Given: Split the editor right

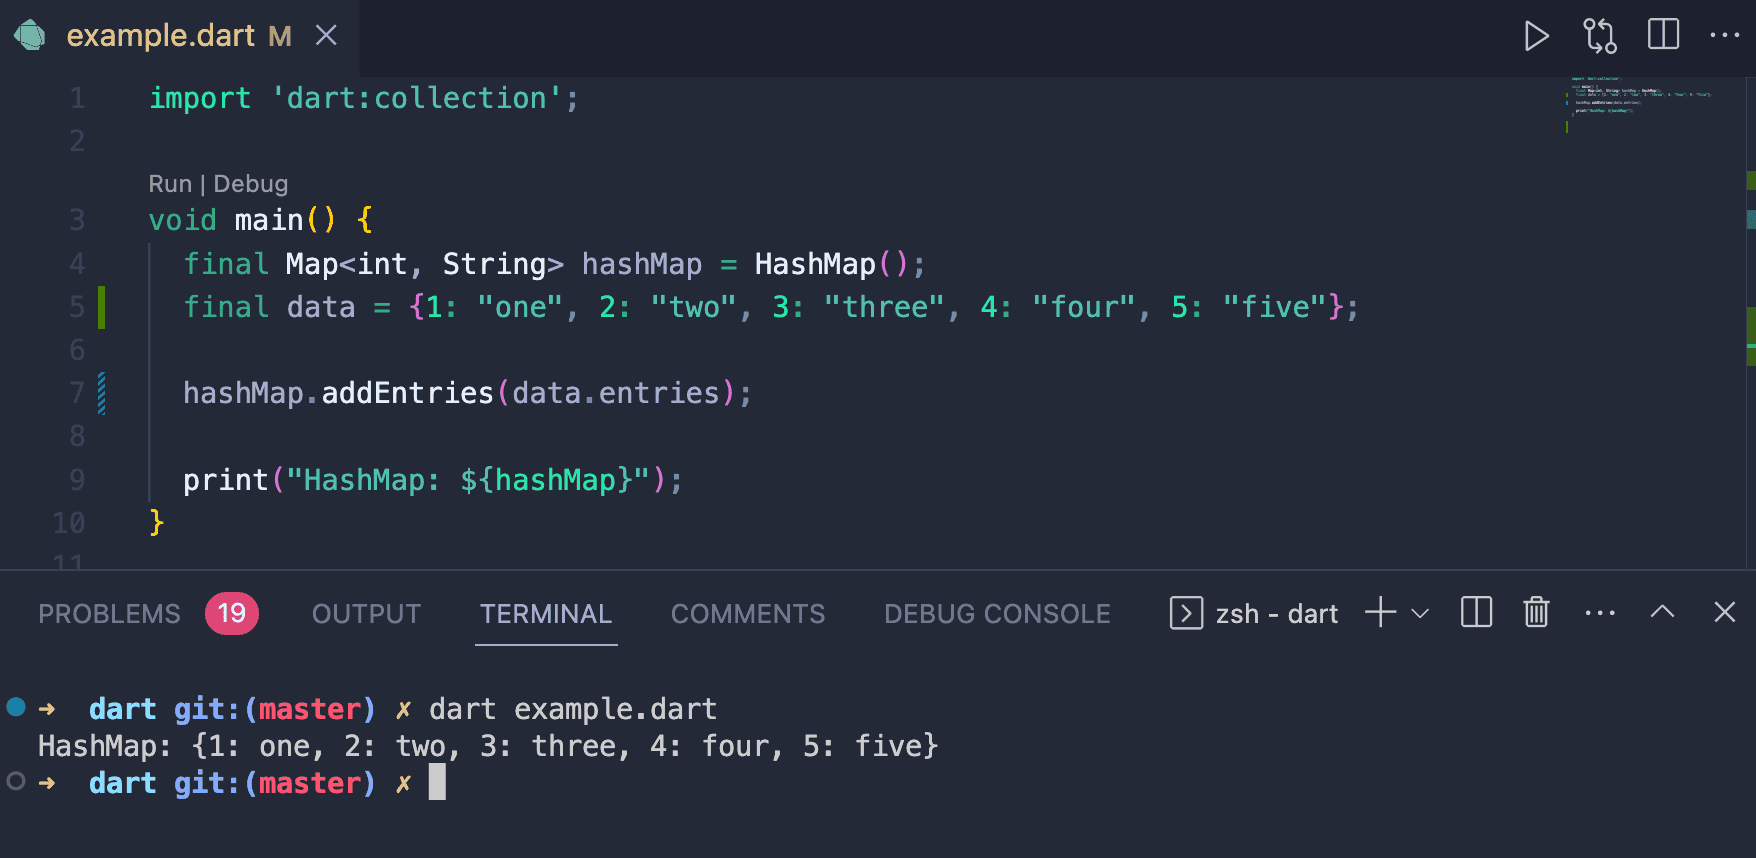Looking at the screenshot, I should 1664,35.
